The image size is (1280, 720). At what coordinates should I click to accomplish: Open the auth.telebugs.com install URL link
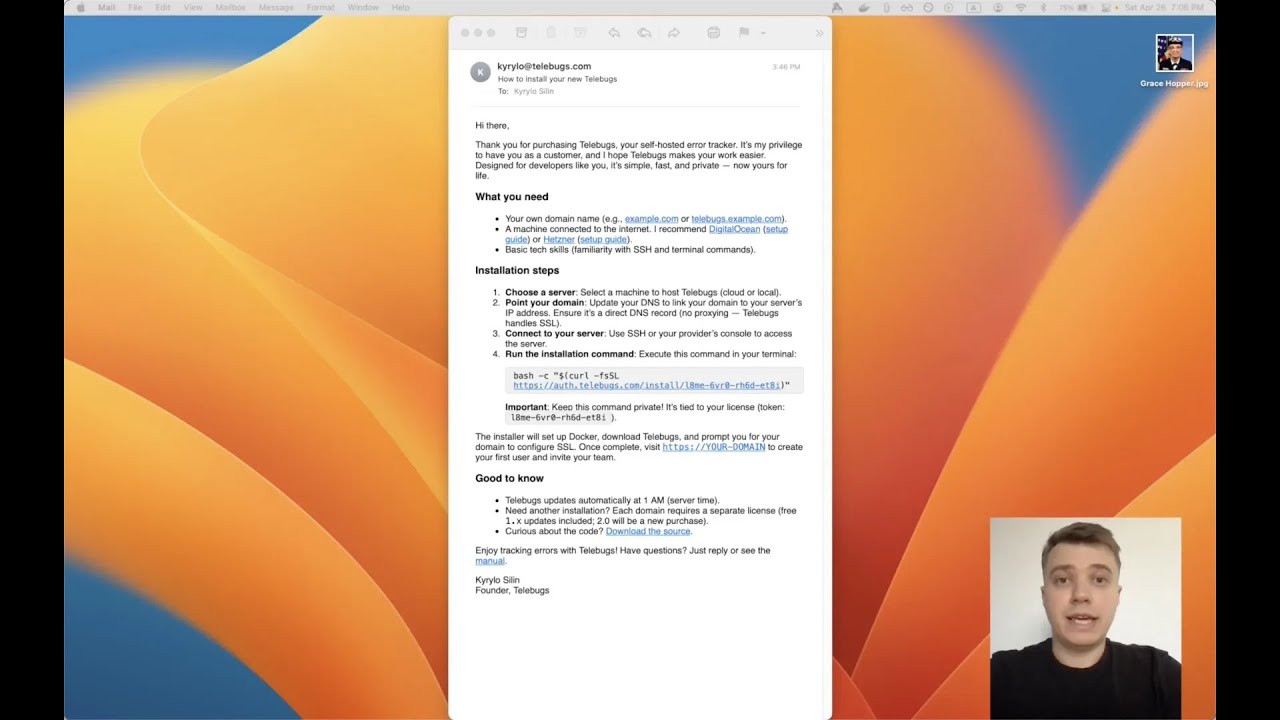click(647, 385)
